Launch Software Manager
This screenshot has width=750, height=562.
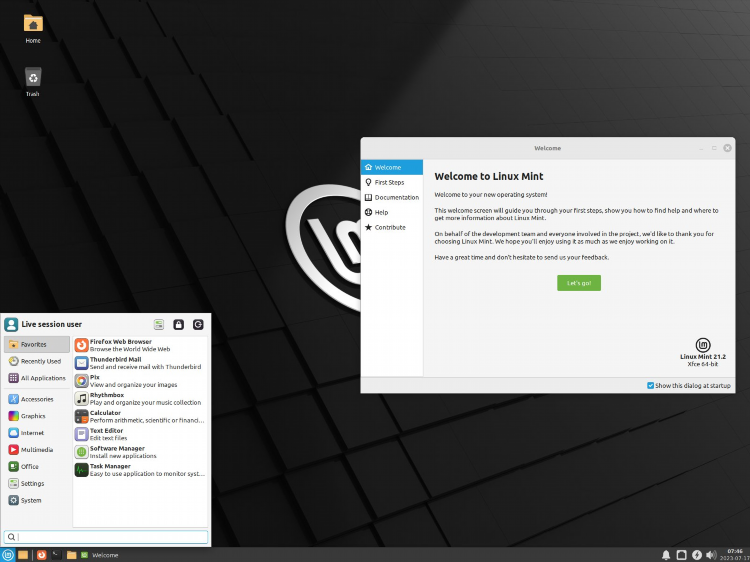140,452
